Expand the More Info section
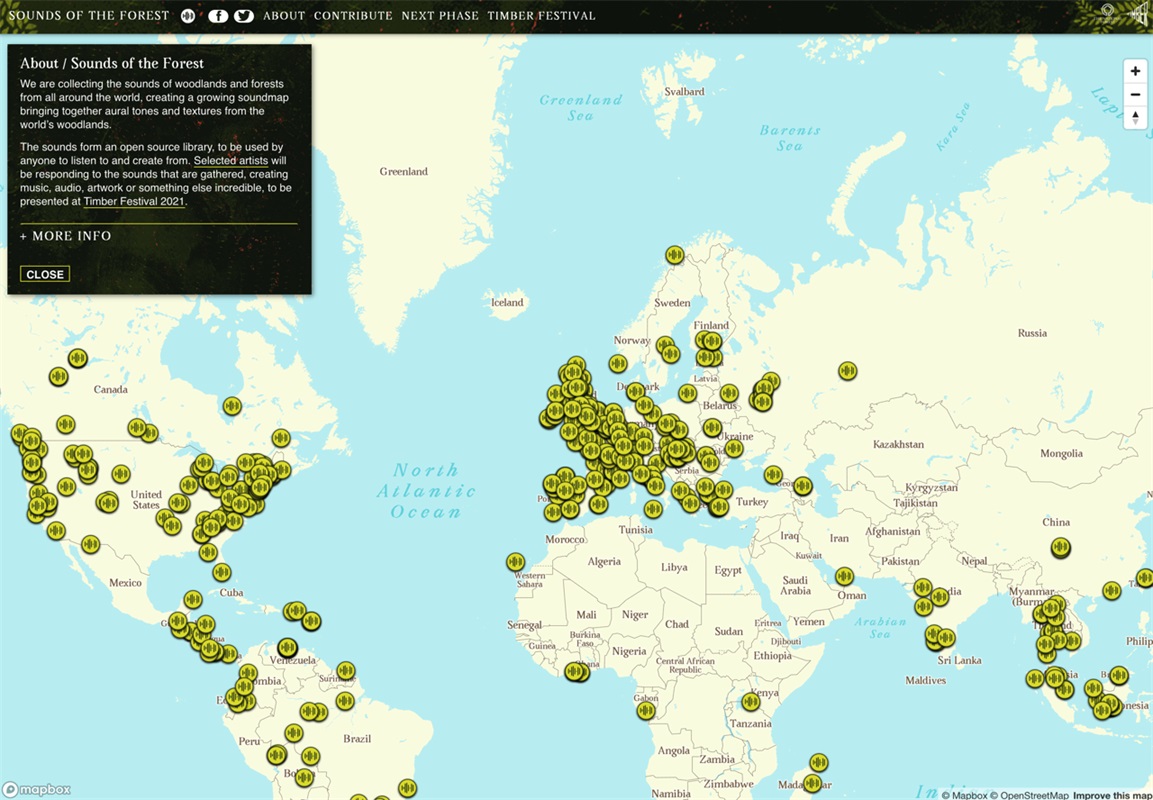Screen dimensions: 1153x800 (66, 236)
